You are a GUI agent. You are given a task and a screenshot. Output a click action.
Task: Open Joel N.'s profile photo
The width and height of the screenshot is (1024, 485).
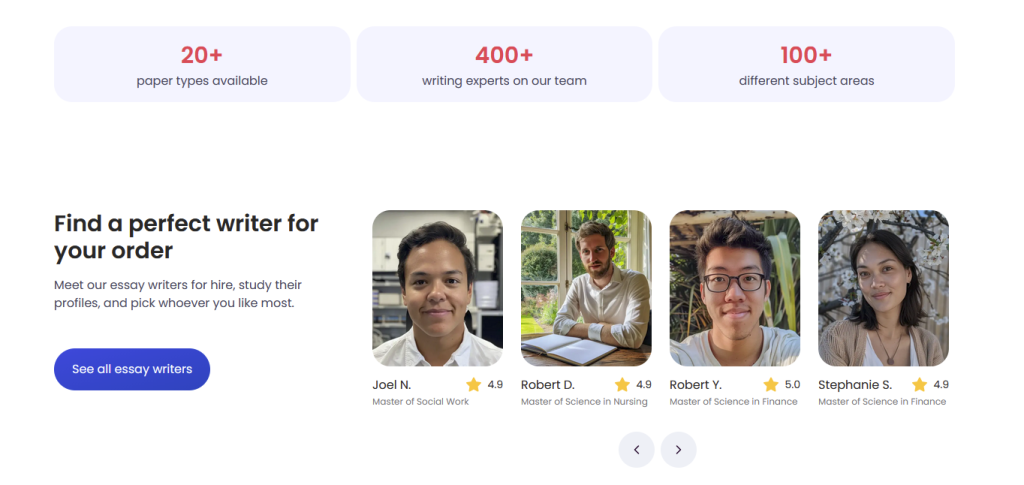[x=437, y=288]
